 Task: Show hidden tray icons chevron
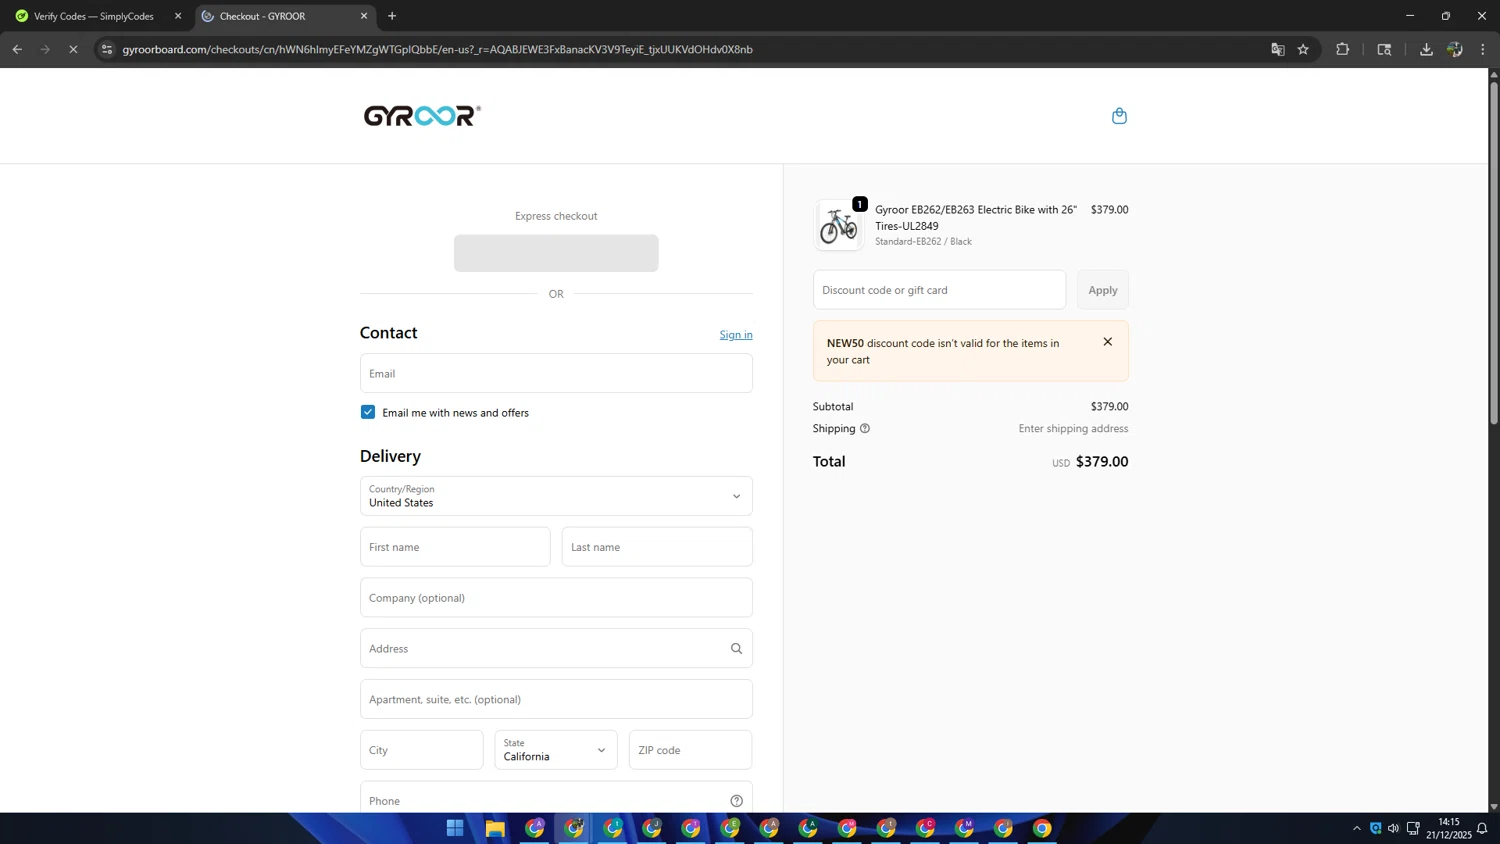pyautogui.click(x=1357, y=829)
